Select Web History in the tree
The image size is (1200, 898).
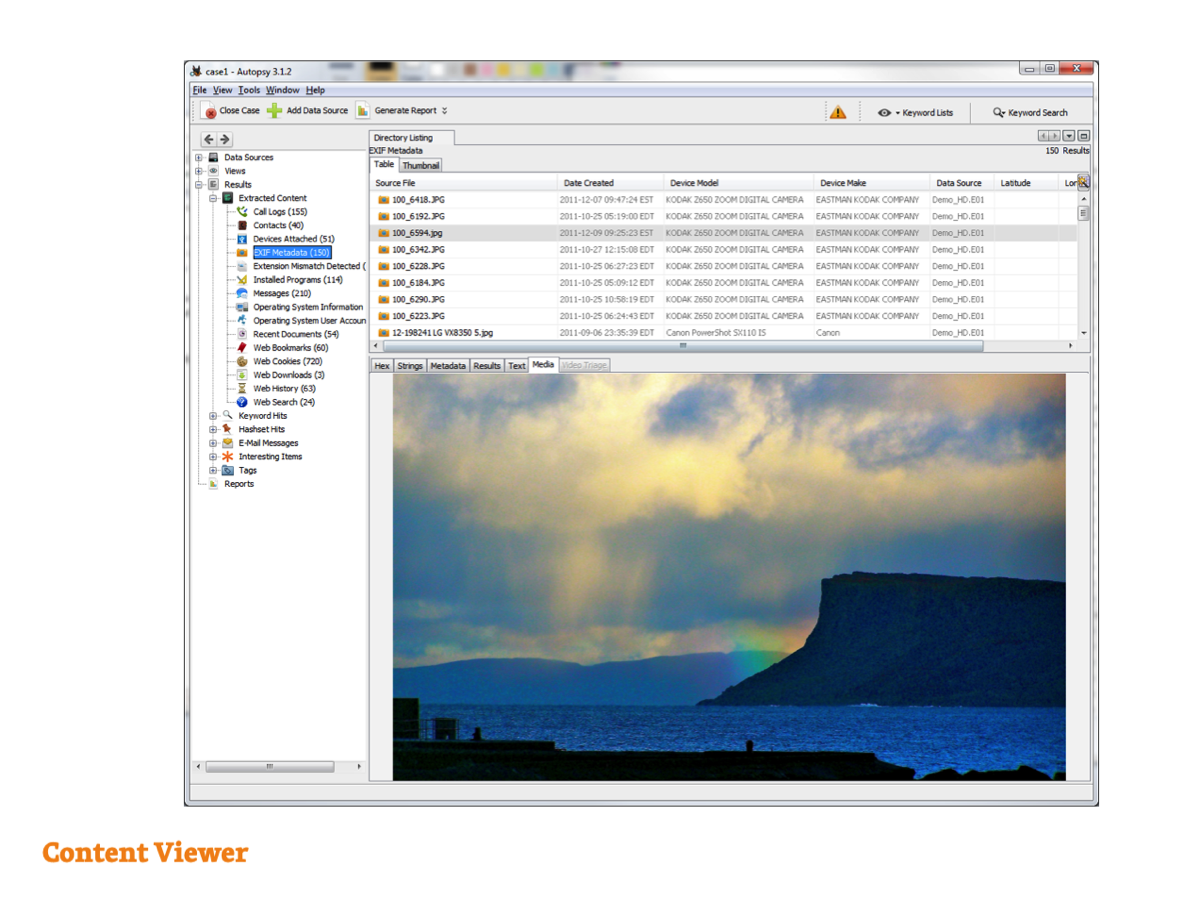284,389
